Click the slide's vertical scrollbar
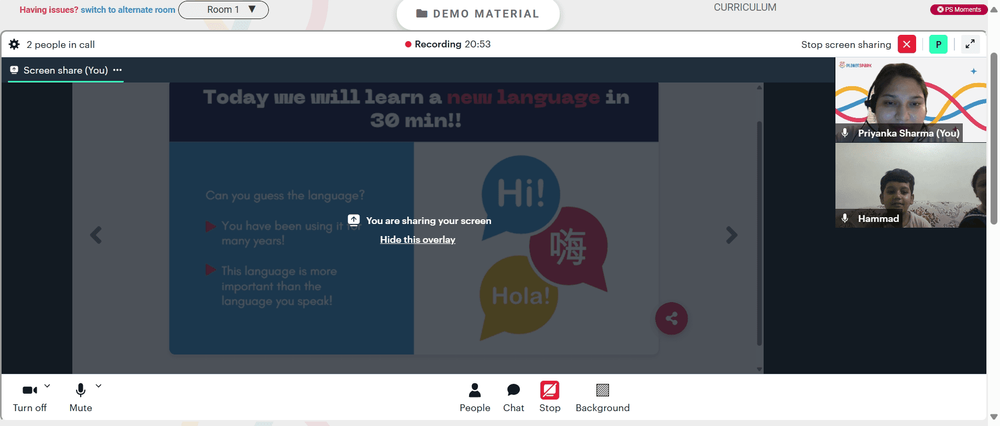Image resolution: width=1000 pixels, height=426 pixels. tap(759, 233)
